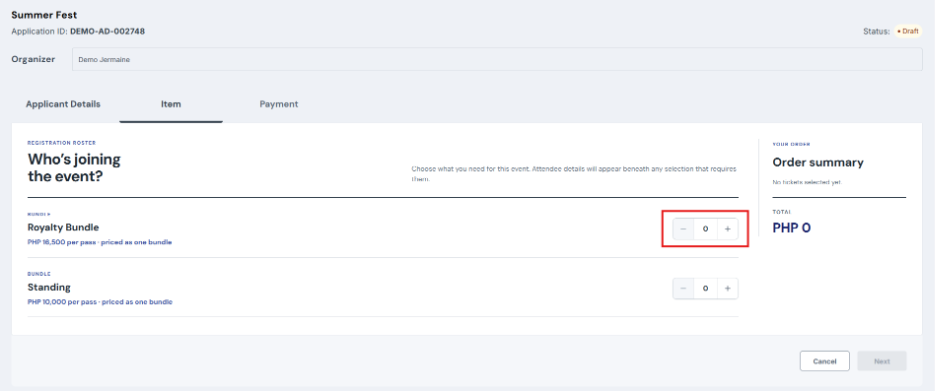The height and width of the screenshot is (391, 936).
Task: Select the Item tab
Action: click(x=171, y=104)
